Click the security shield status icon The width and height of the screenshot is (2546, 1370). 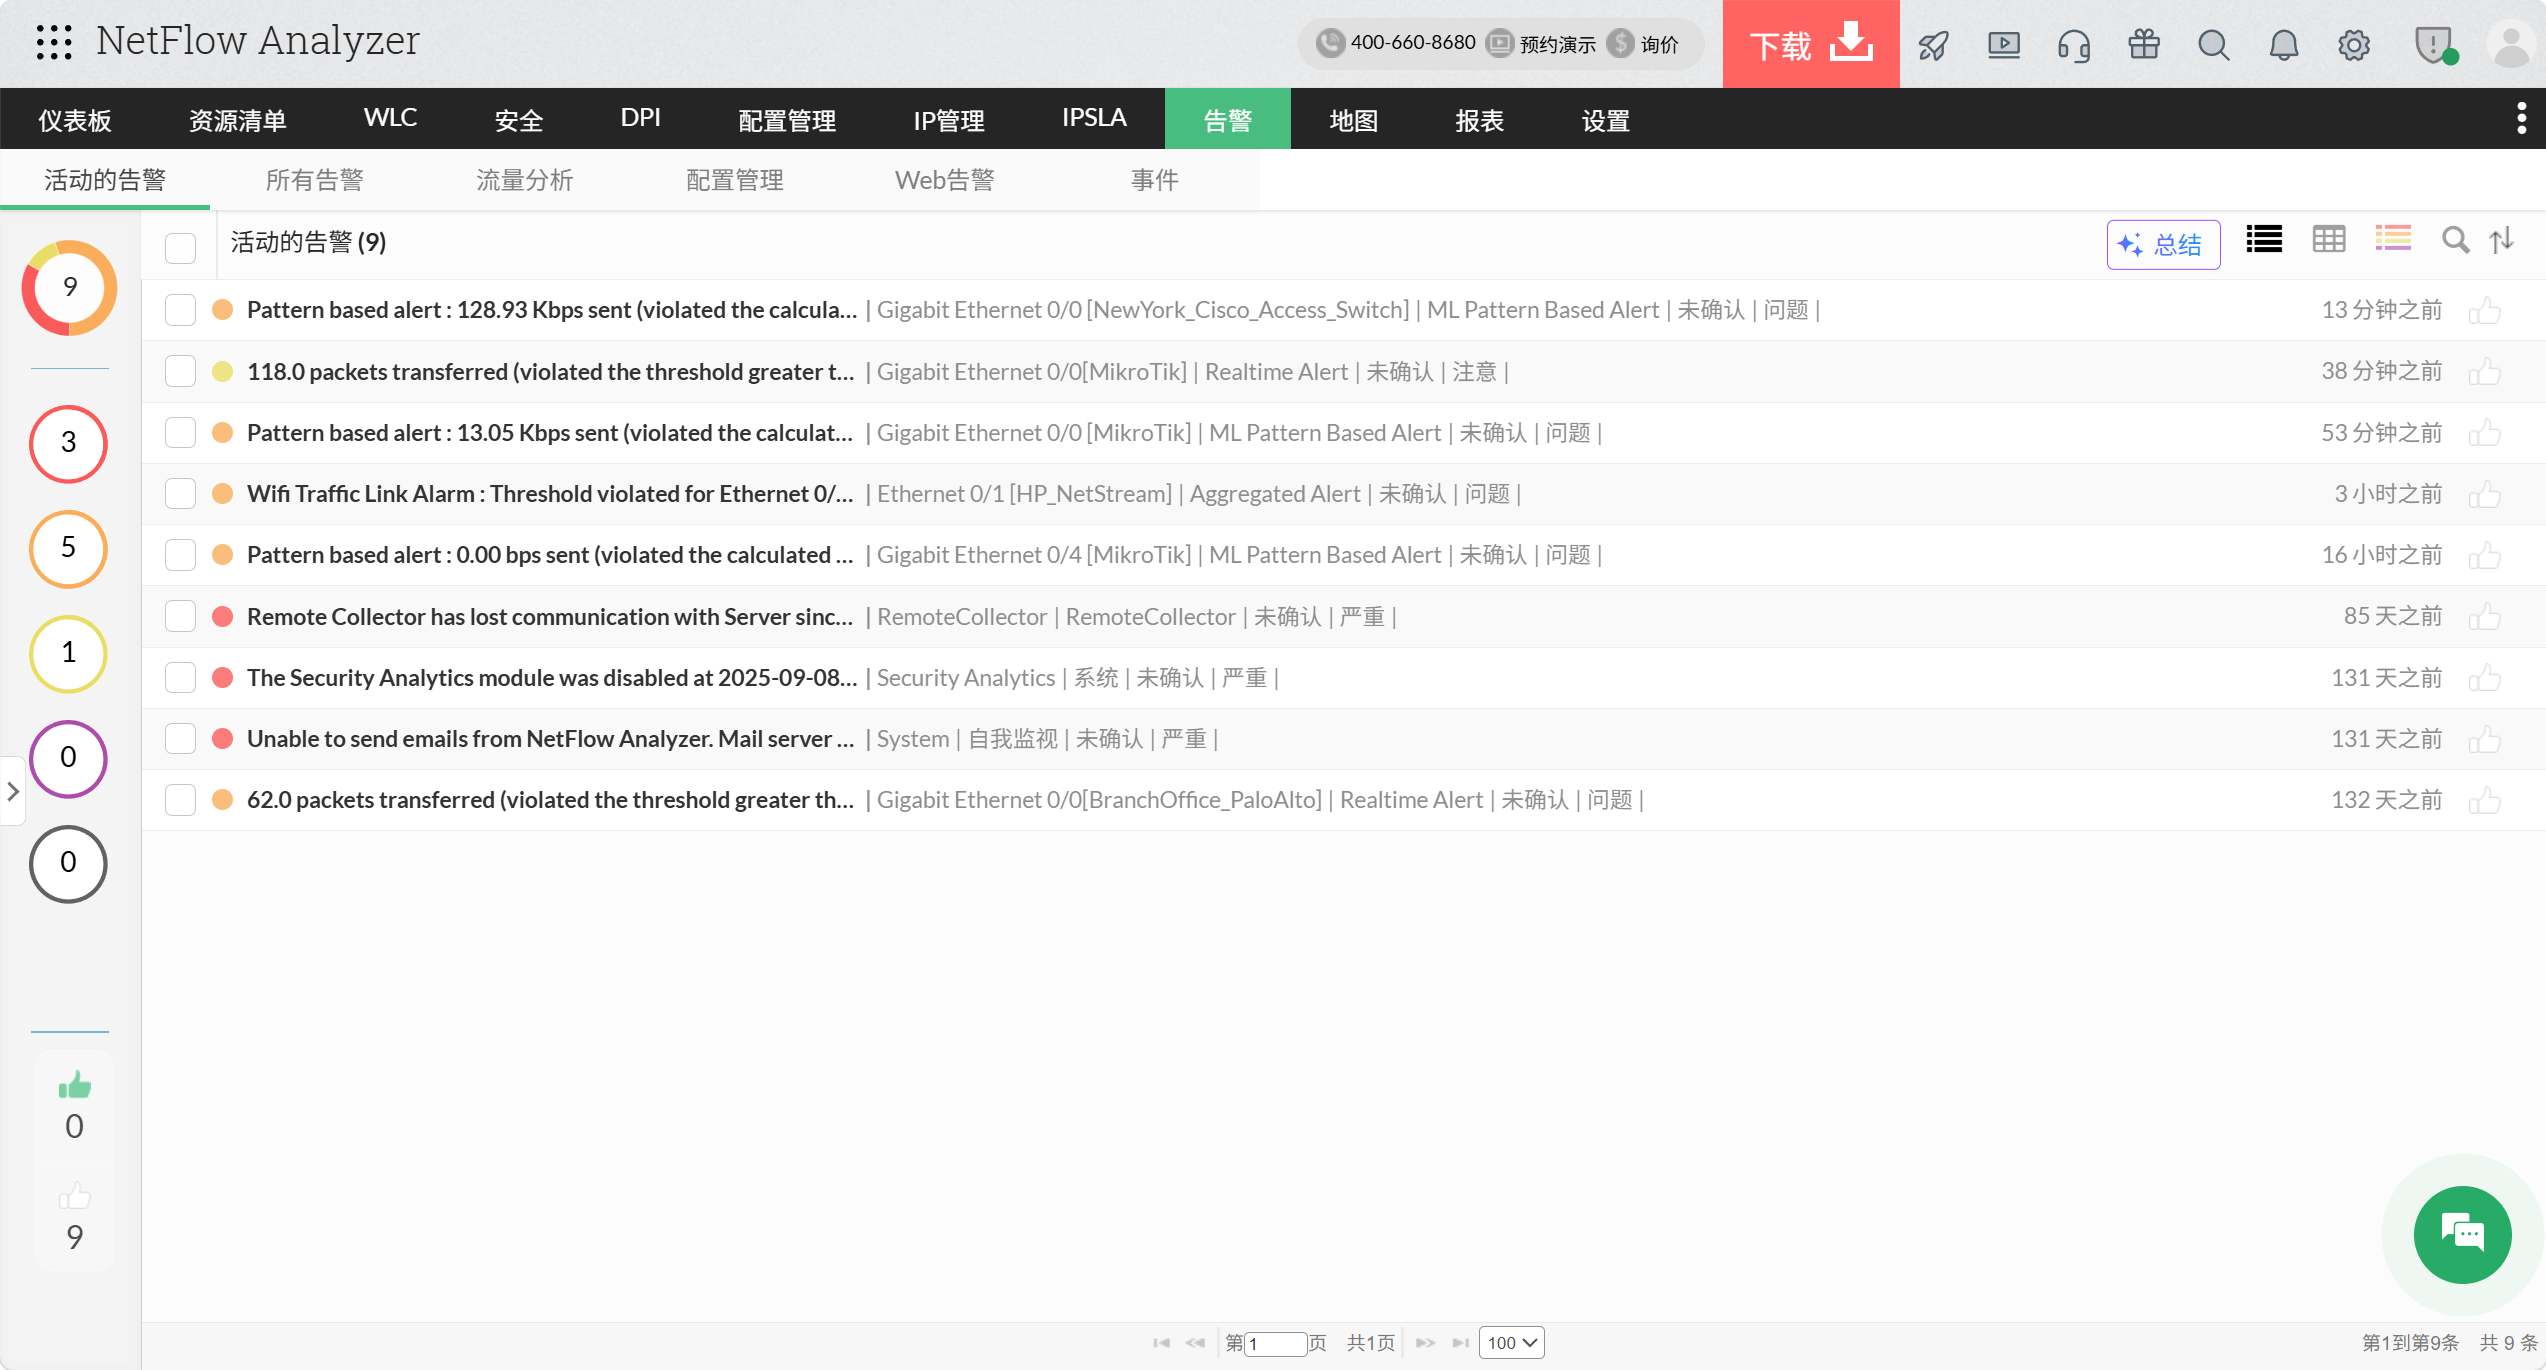2435,45
